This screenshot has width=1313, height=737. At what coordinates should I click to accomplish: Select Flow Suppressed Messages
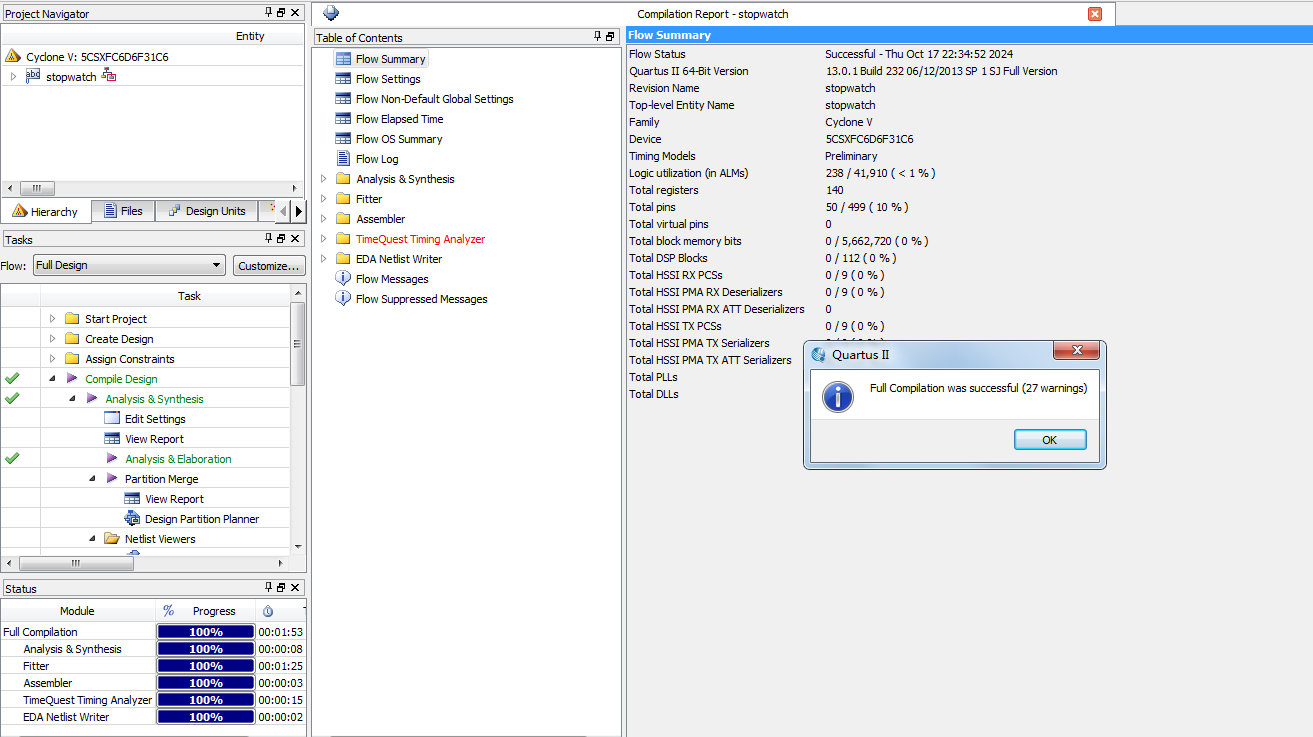421,299
